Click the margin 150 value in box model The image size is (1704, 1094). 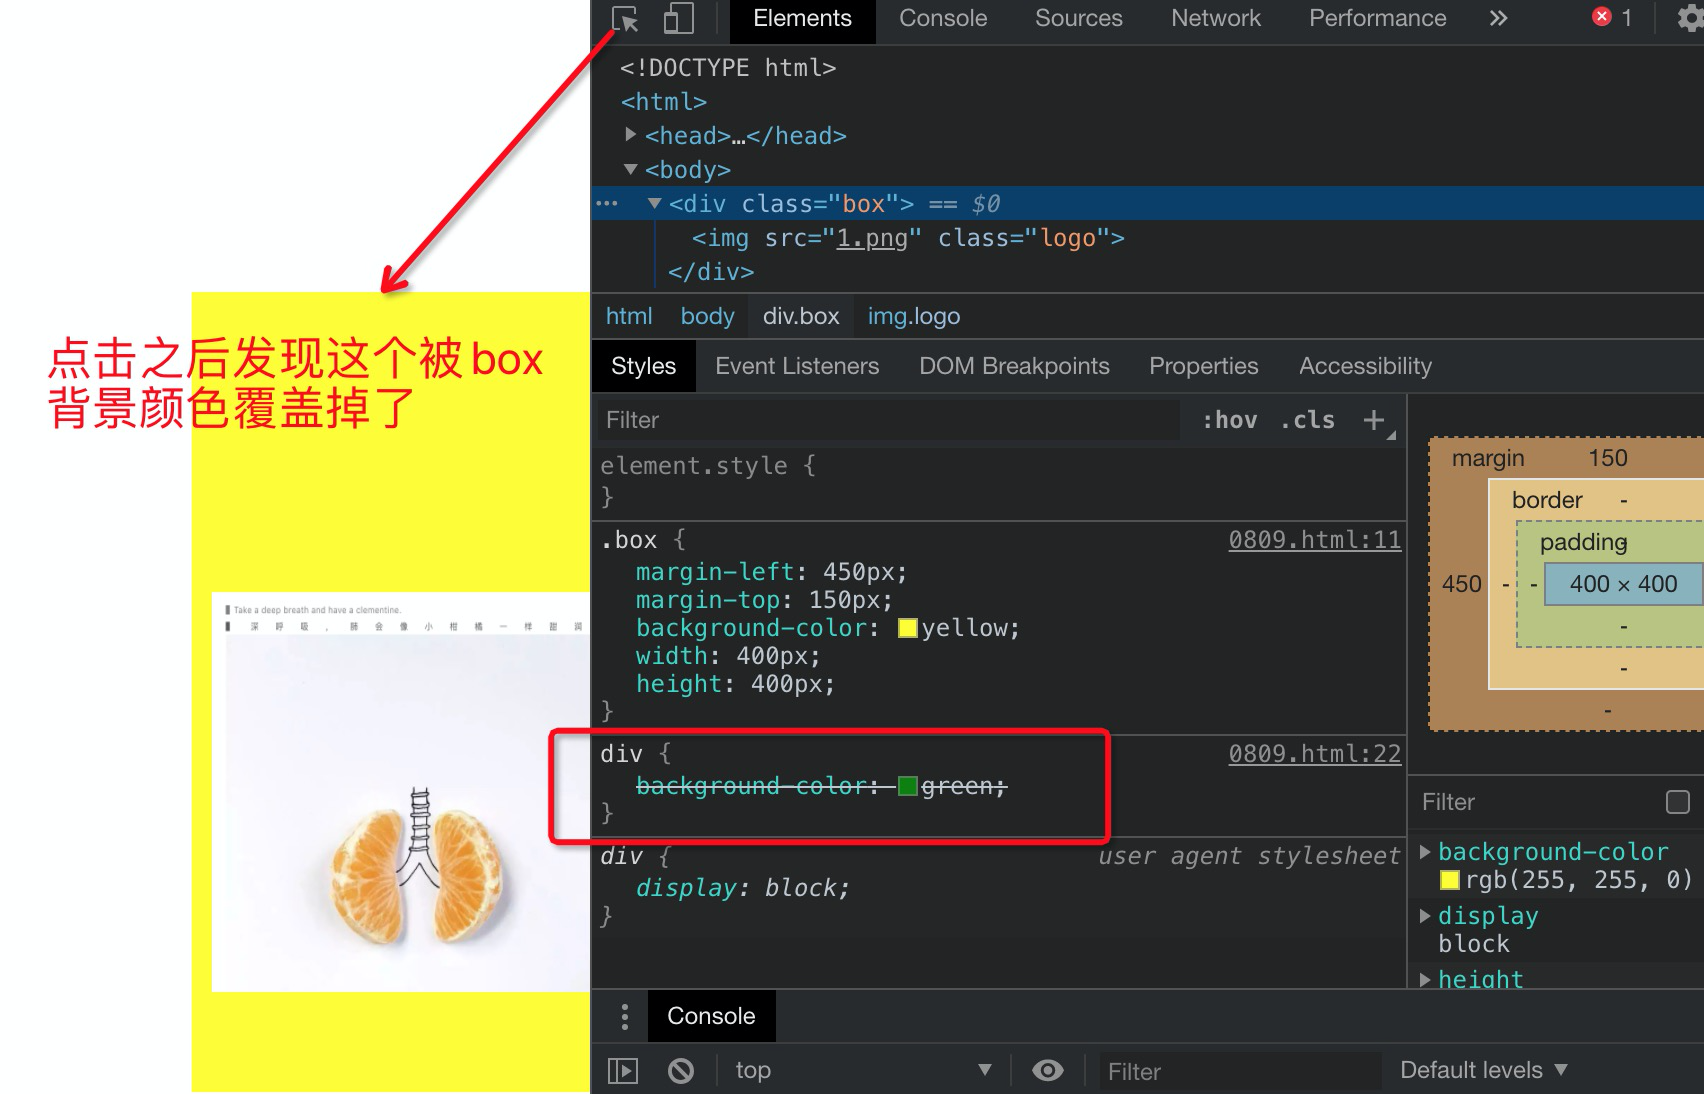tap(1608, 458)
